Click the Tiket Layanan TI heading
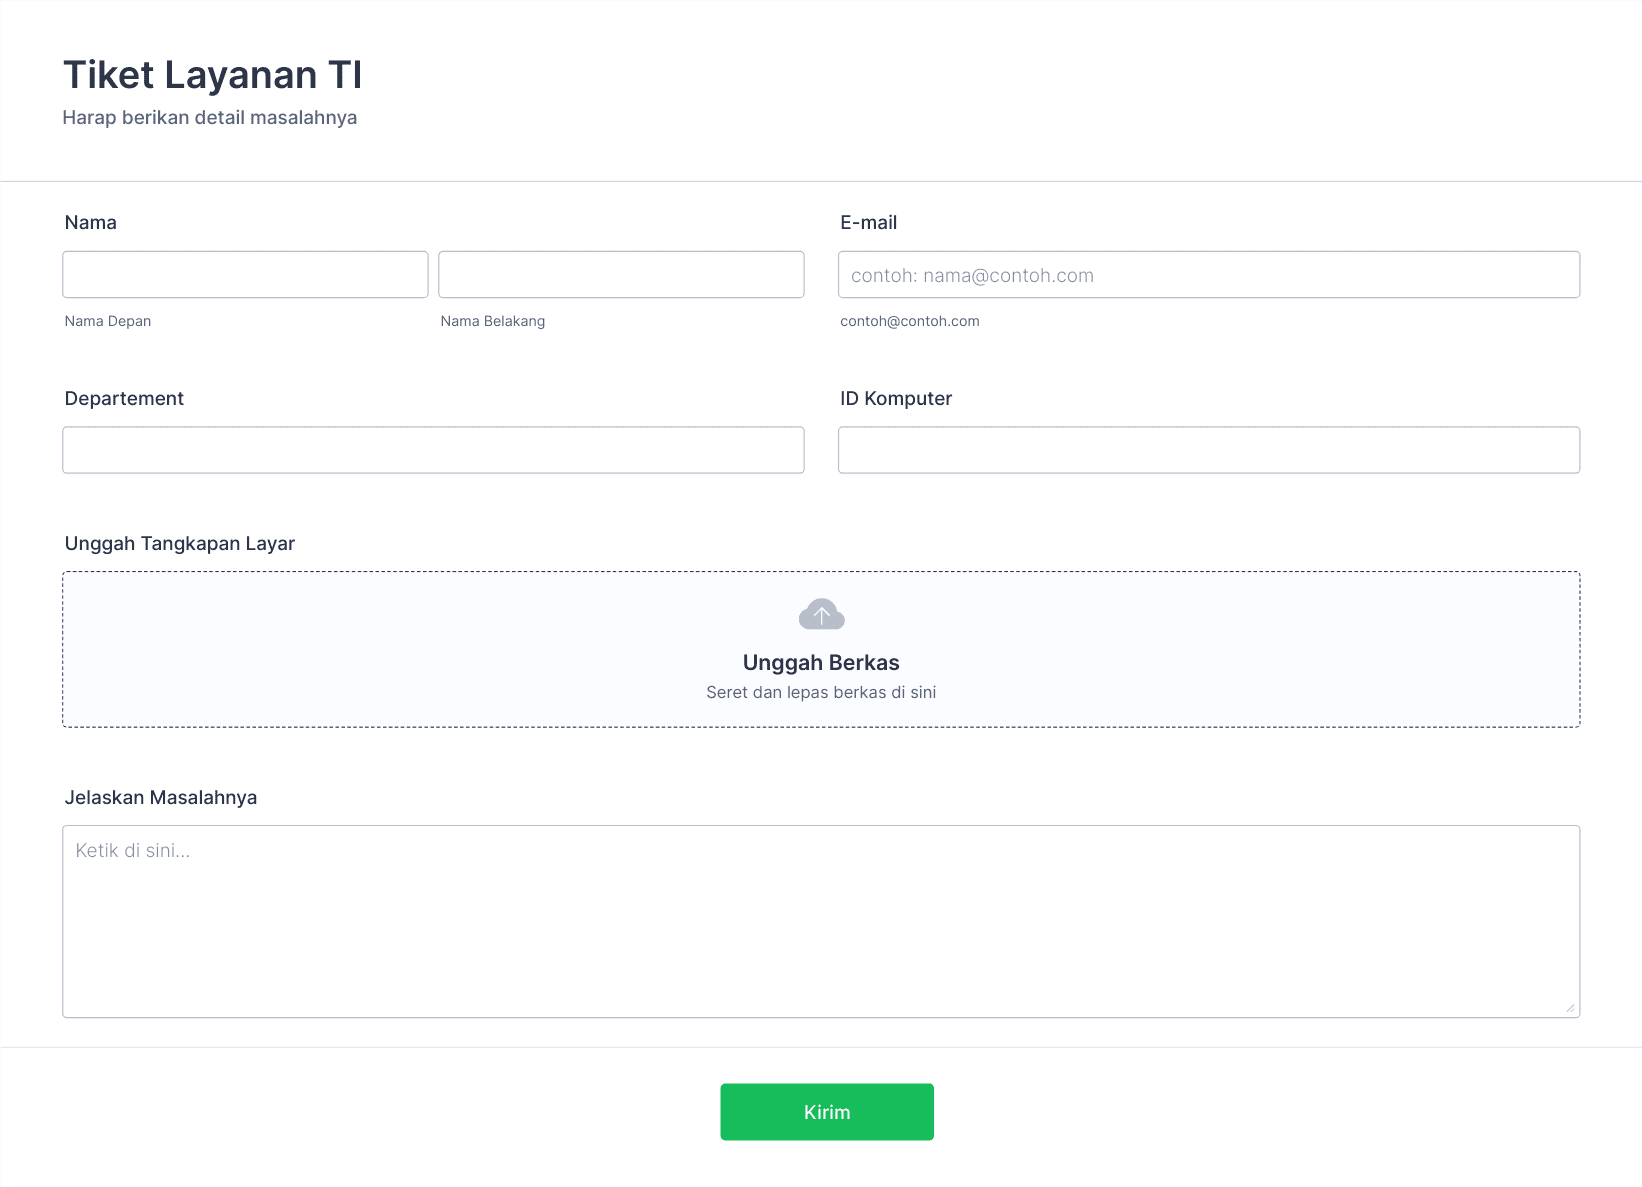 213,75
